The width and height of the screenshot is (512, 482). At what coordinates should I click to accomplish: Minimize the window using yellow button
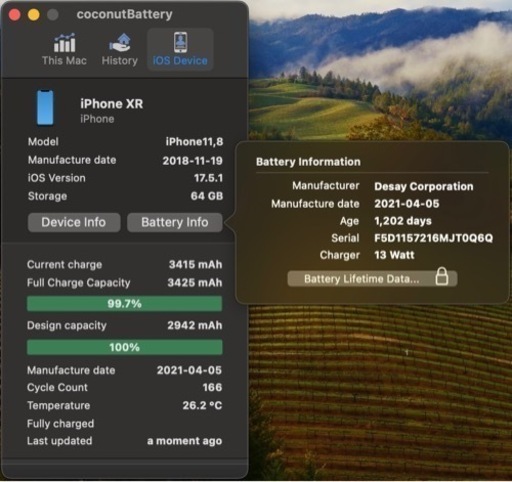pos(33,15)
